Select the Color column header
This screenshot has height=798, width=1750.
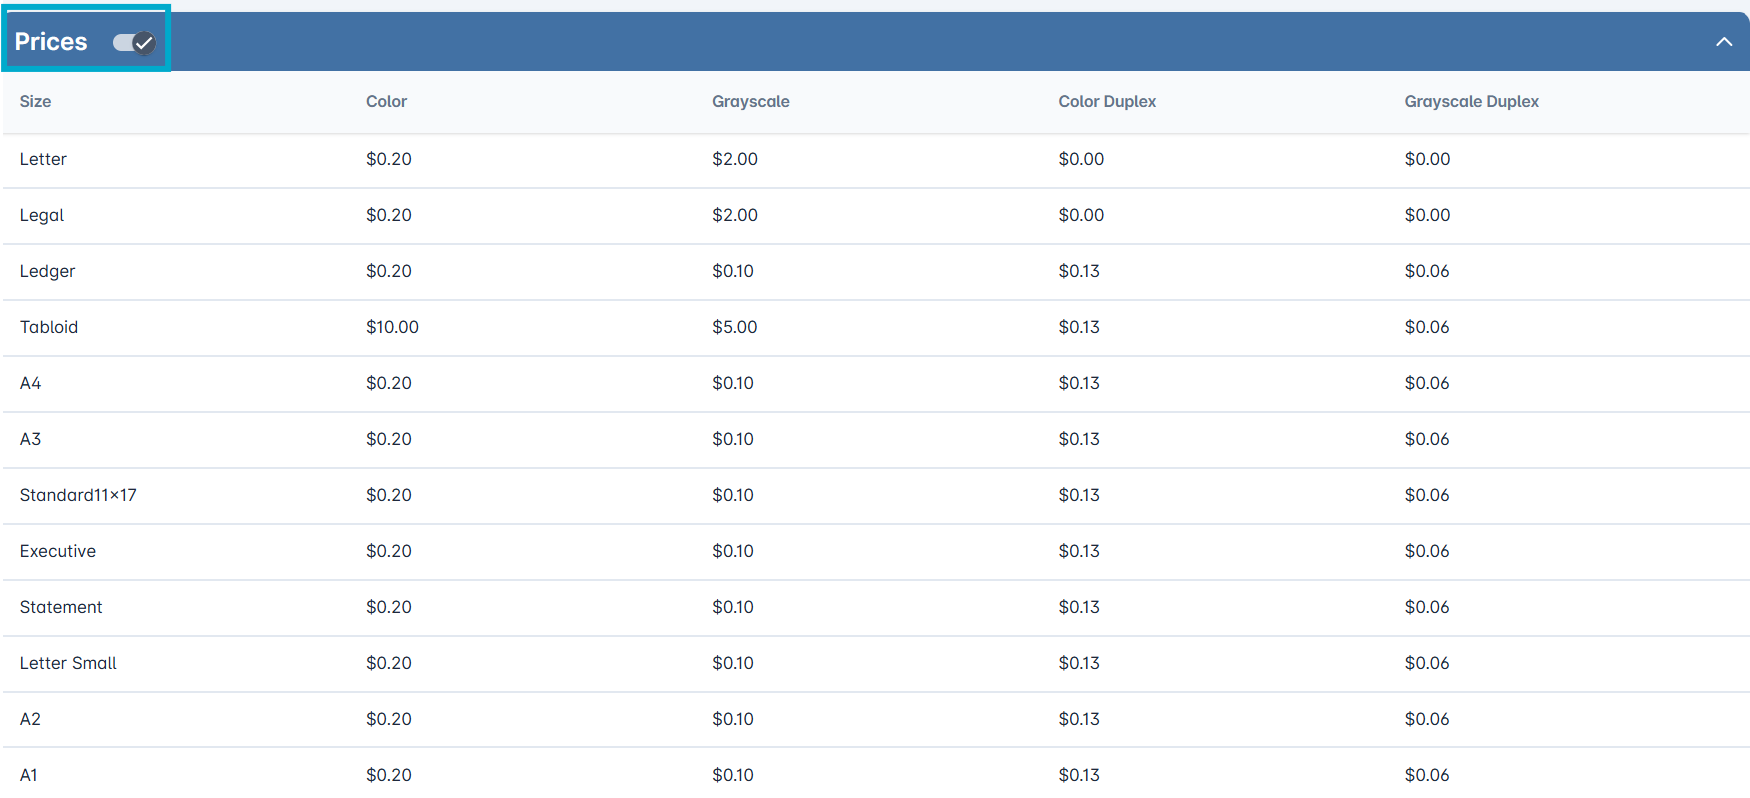pos(386,101)
